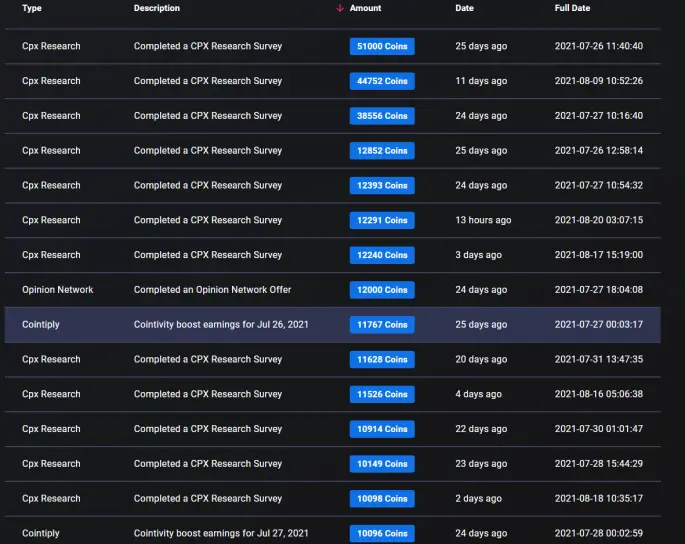Click the Amount column header label
Image resolution: width=685 pixels, height=544 pixels.
tap(365, 8)
